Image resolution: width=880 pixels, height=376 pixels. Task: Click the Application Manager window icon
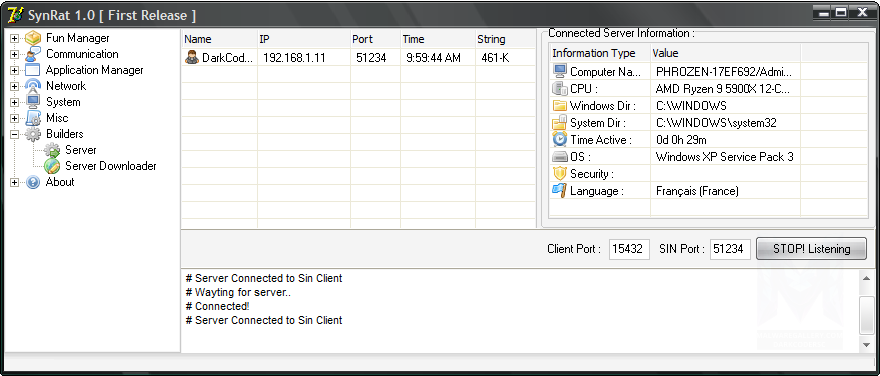(33, 70)
